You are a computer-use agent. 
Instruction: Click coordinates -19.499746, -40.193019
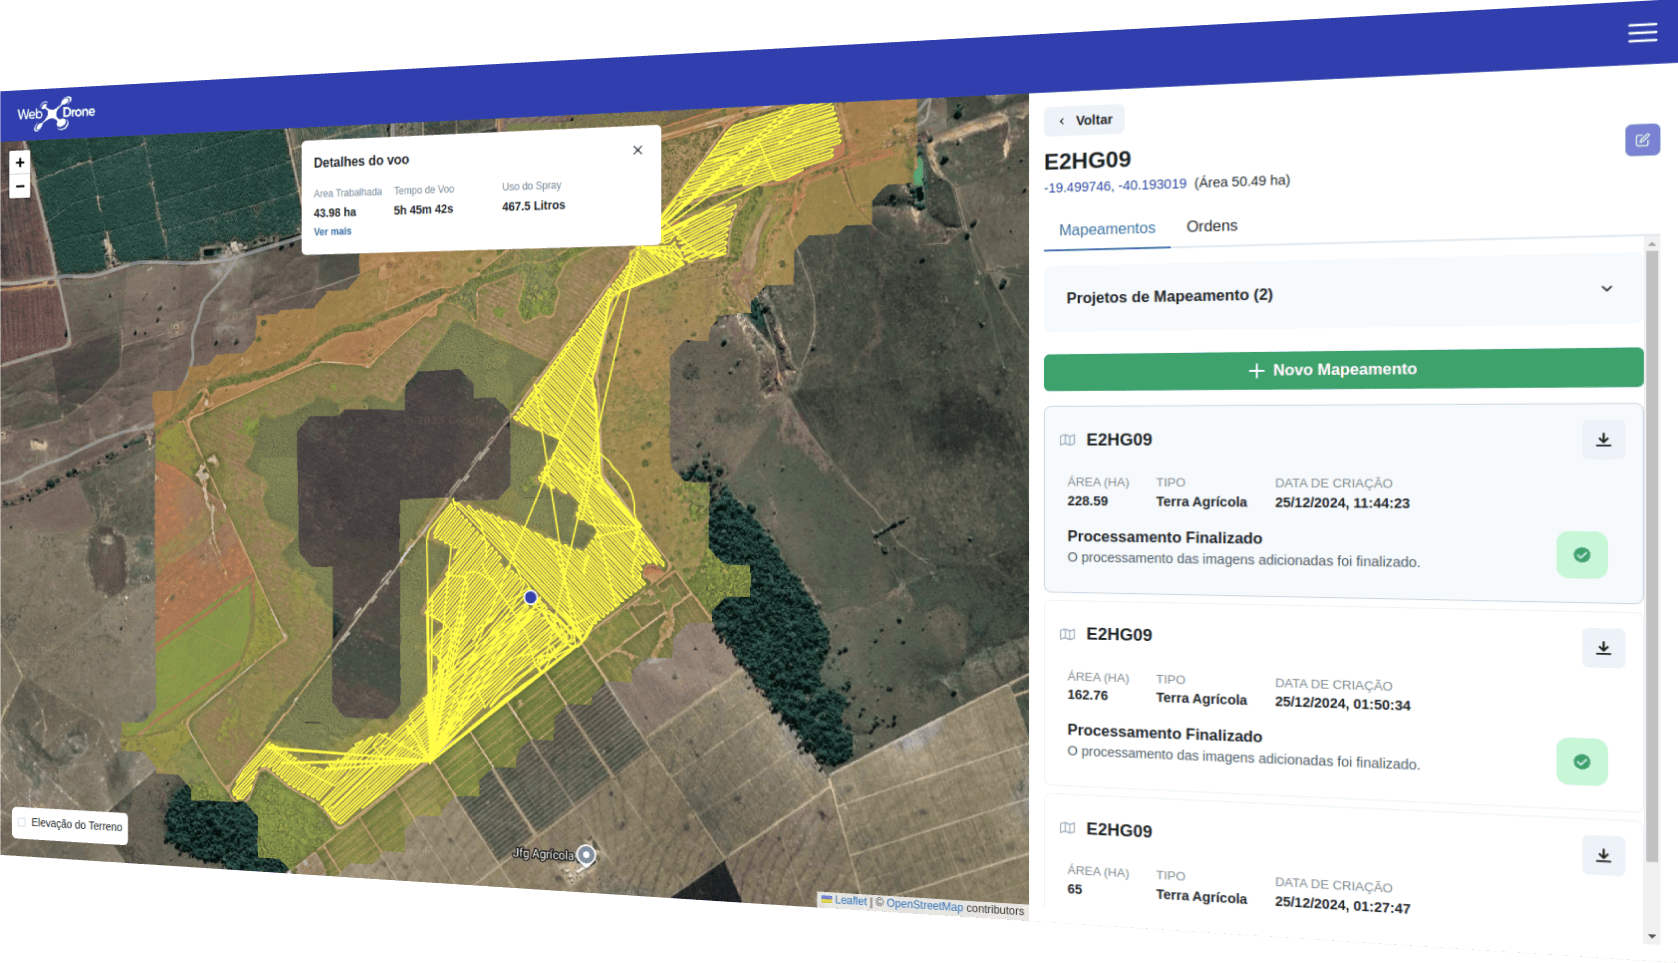[1115, 186]
